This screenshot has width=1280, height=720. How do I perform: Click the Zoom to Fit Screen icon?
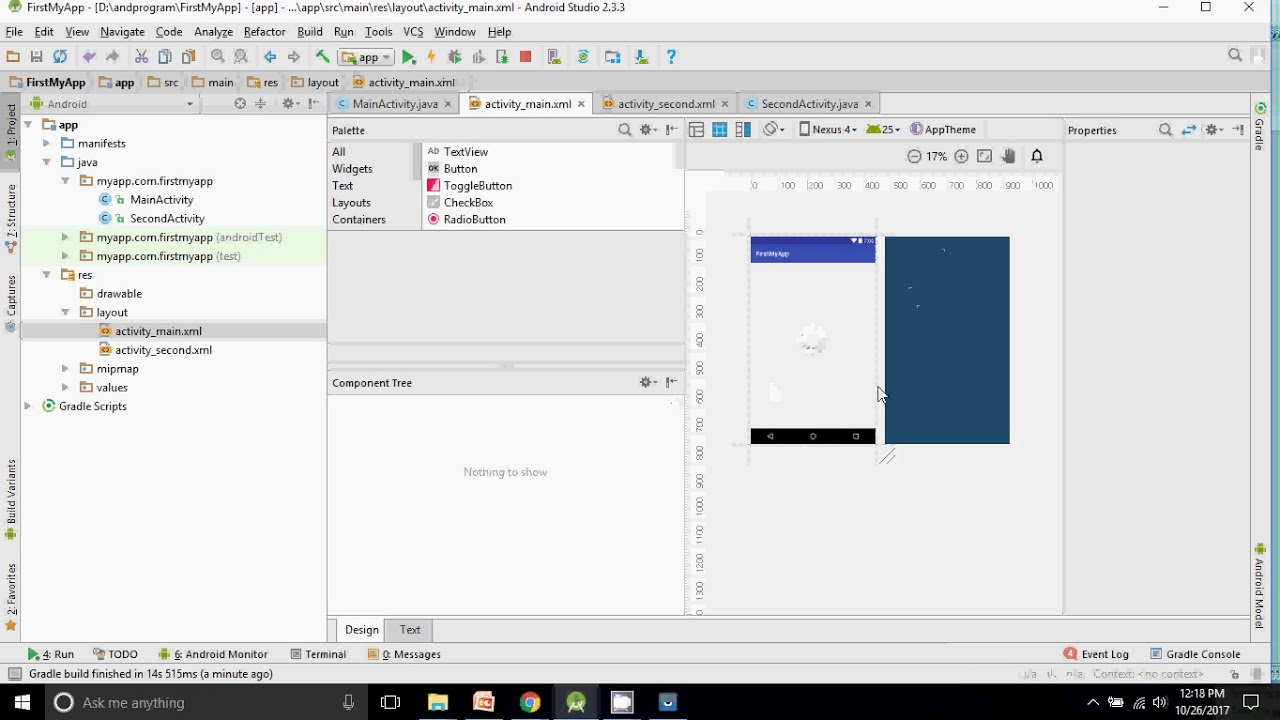tap(985, 156)
